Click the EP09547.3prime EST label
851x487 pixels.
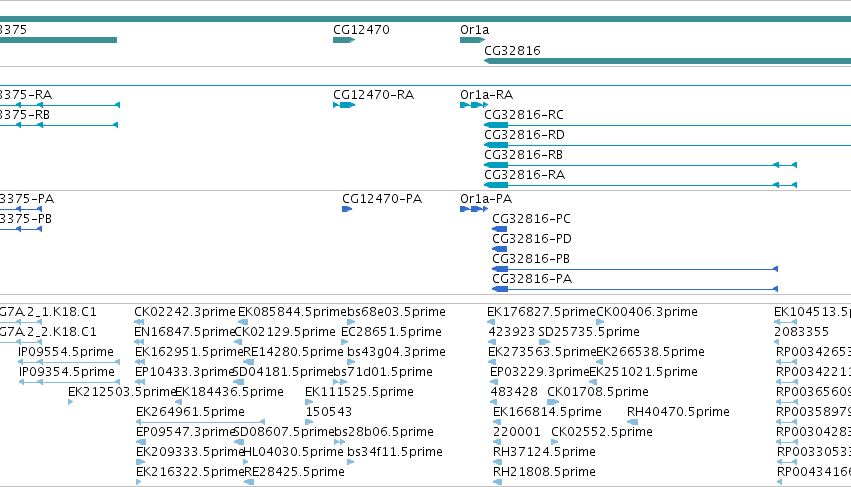click(x=185, y=432)
